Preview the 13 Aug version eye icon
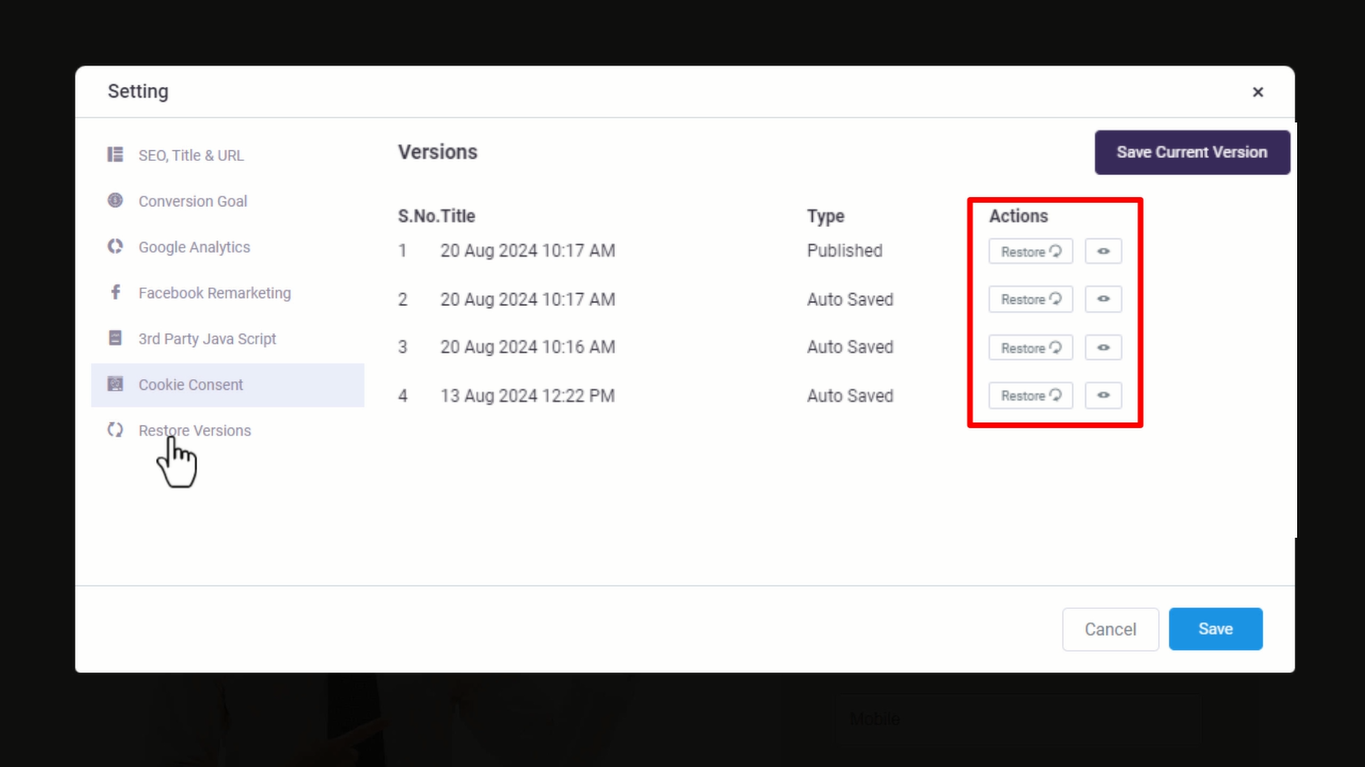This screenshot has width=1365, height=767. click(1103, 395)
